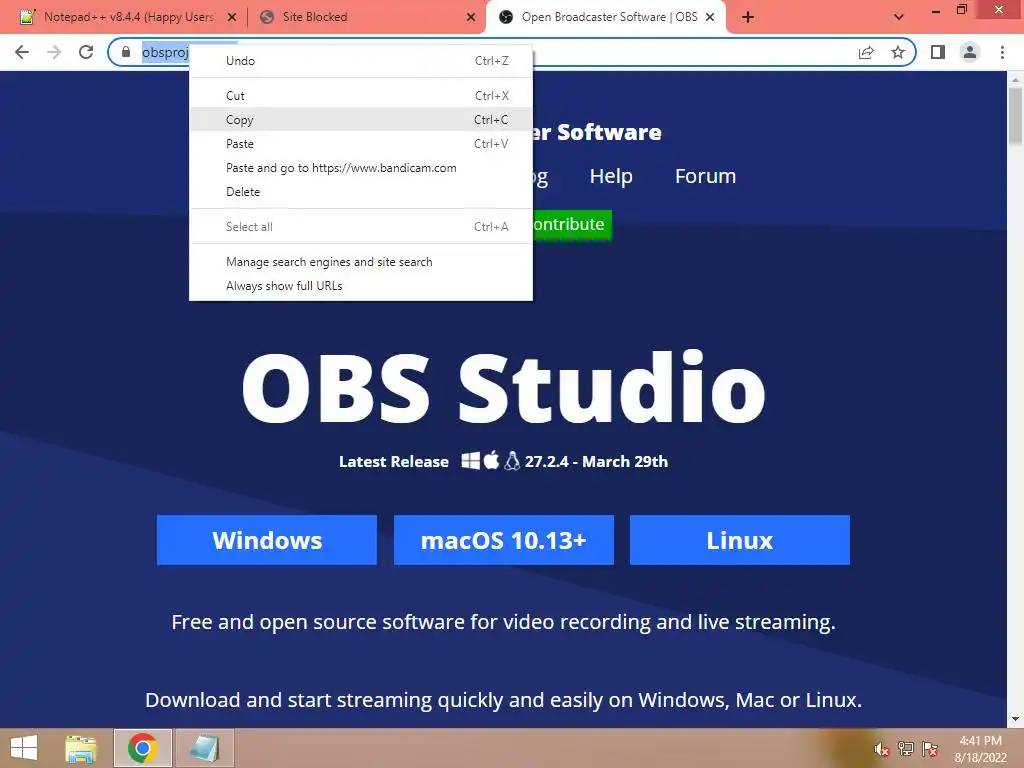1024x768 pixels.
Task: Open the Windows Start button
Action: click(24, 748)
